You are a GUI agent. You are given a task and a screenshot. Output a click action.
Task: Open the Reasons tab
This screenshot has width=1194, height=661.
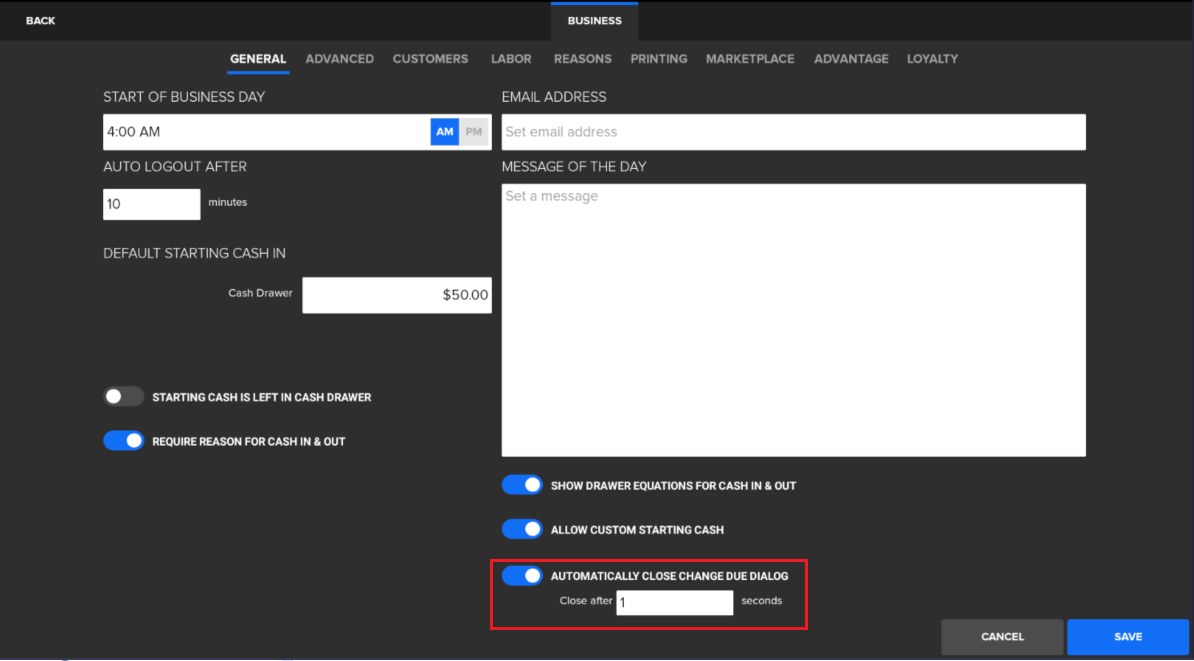[x=582, y=59]
